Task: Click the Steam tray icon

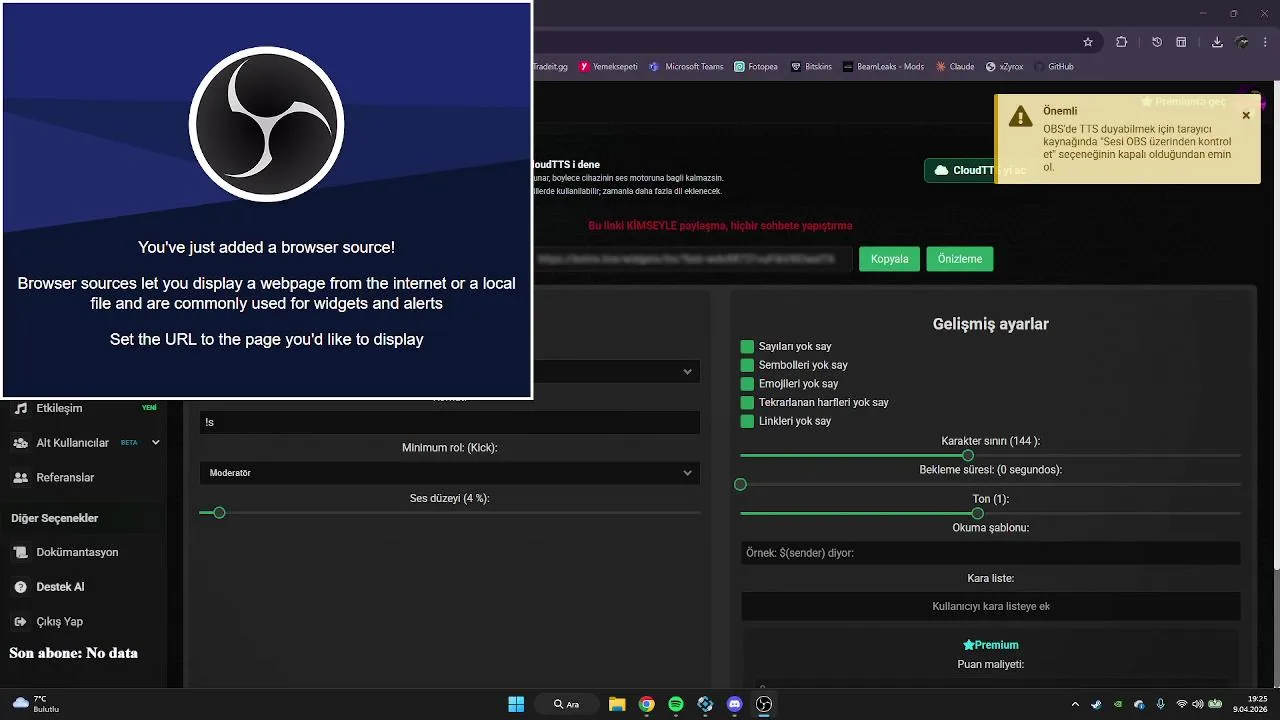Action: (x=1096, y=704)
